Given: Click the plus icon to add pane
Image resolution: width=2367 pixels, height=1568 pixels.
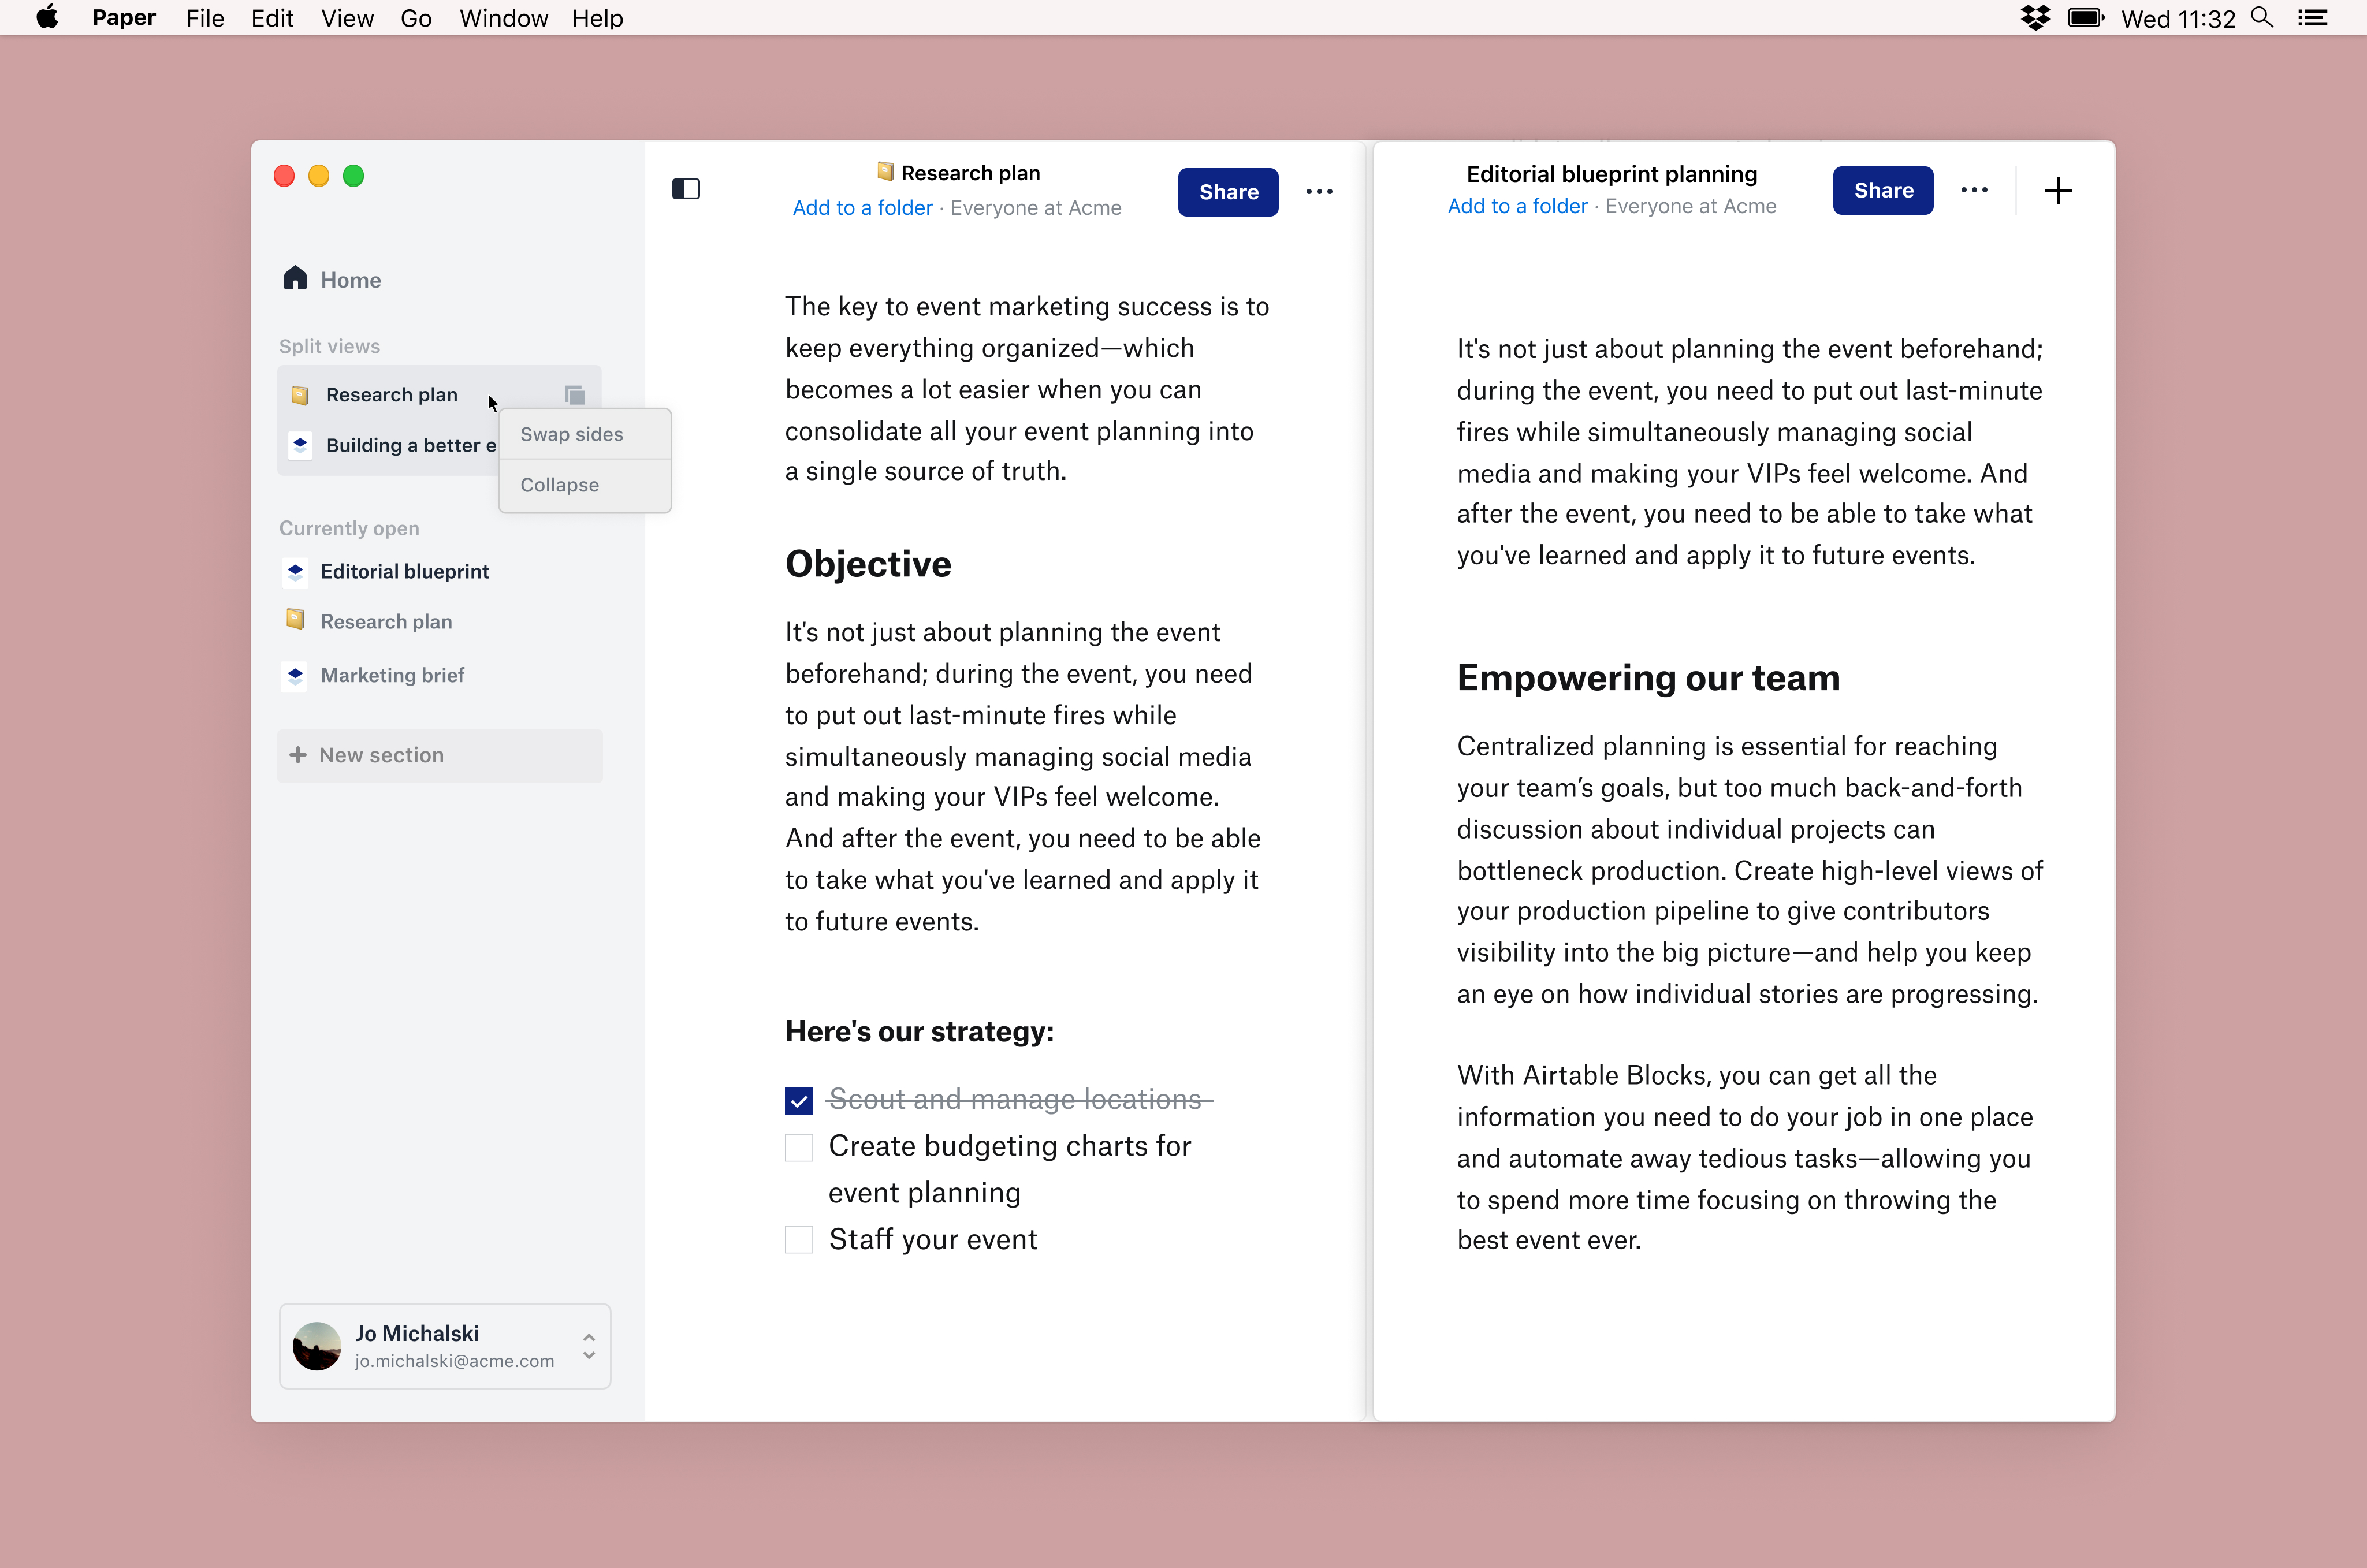Looking at the screenshot, I should click(x=2058, y=190).
